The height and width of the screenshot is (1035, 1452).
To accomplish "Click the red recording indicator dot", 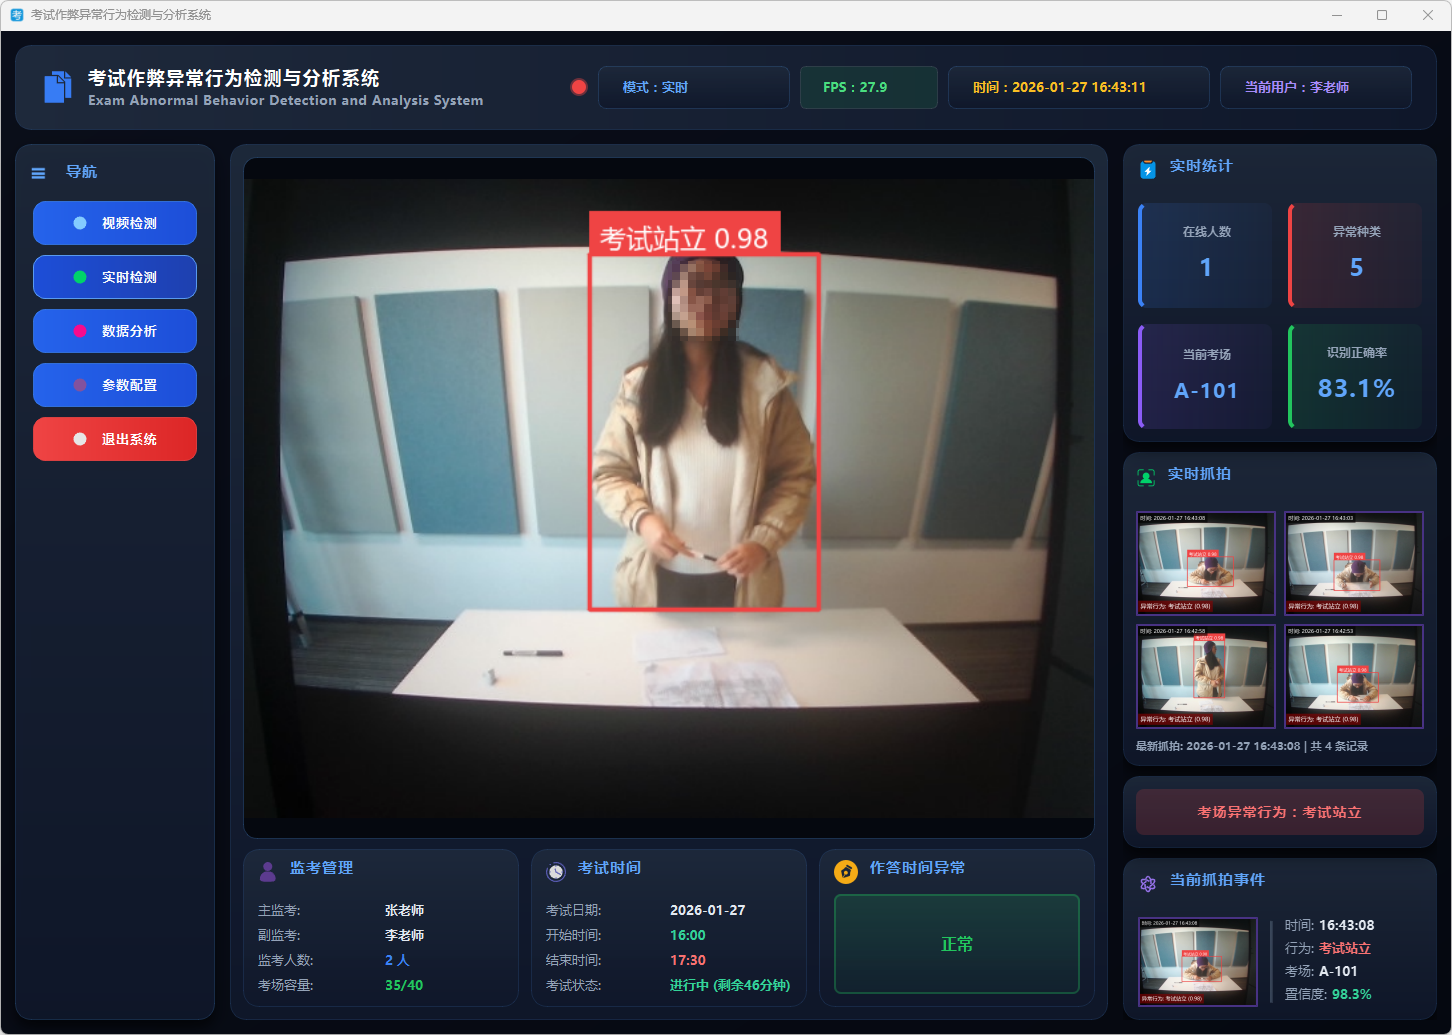I will click(x=578, y=87).
